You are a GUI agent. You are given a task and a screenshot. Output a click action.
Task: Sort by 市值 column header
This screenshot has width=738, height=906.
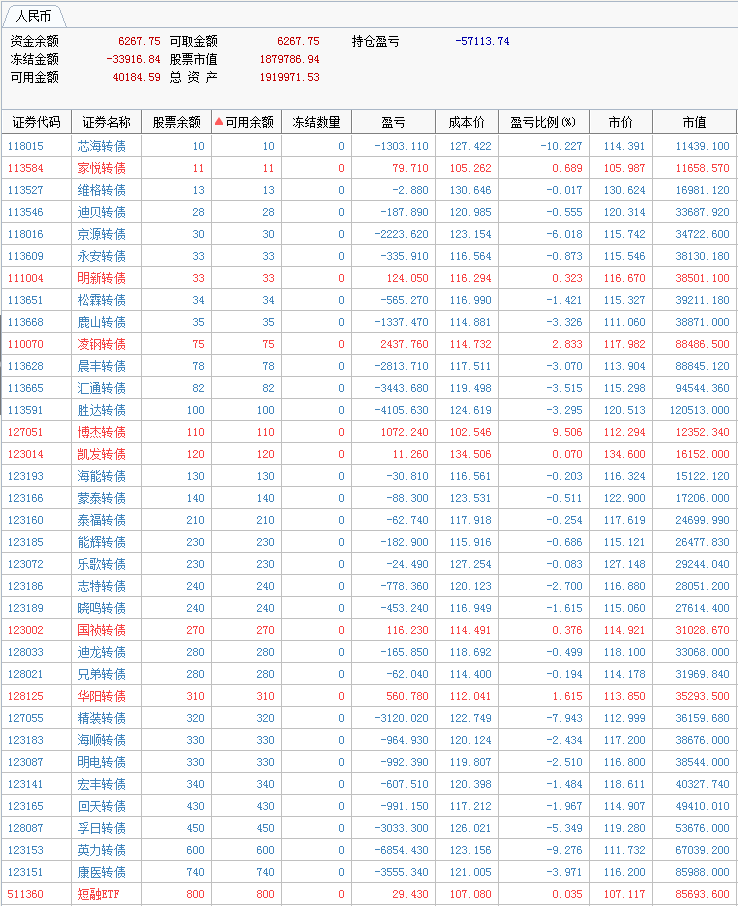point(694,122)
